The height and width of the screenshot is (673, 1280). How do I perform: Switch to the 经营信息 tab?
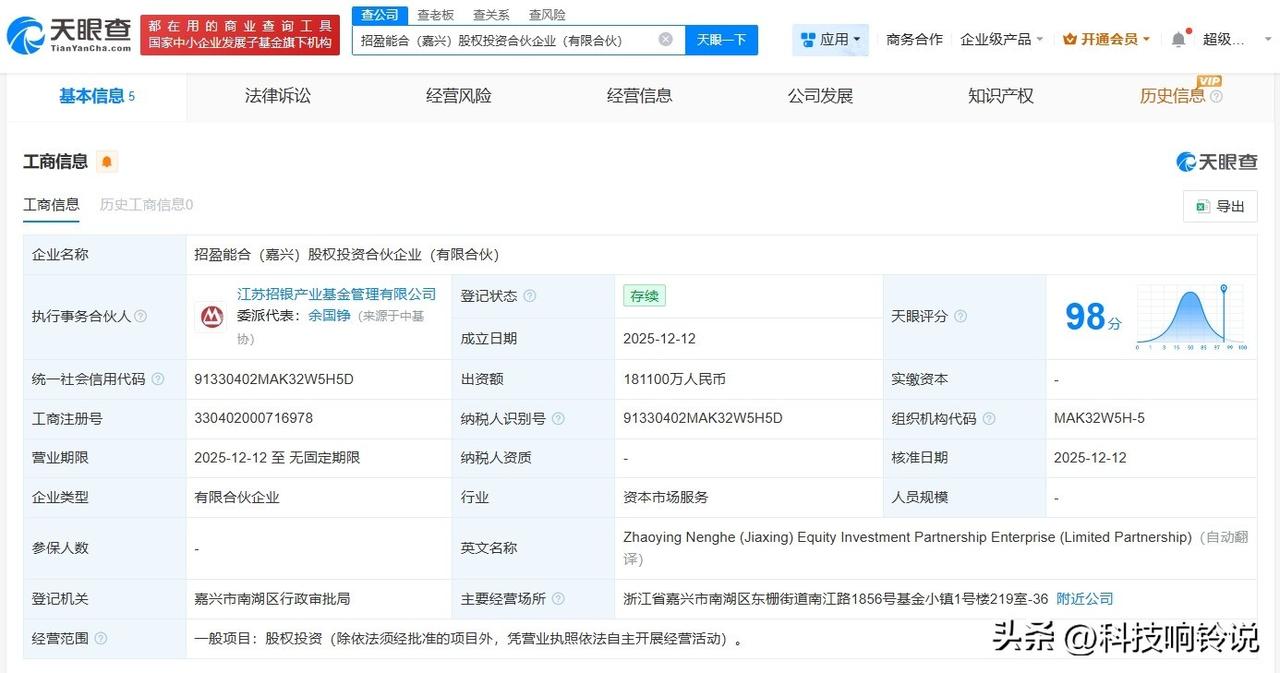point(640,96)
